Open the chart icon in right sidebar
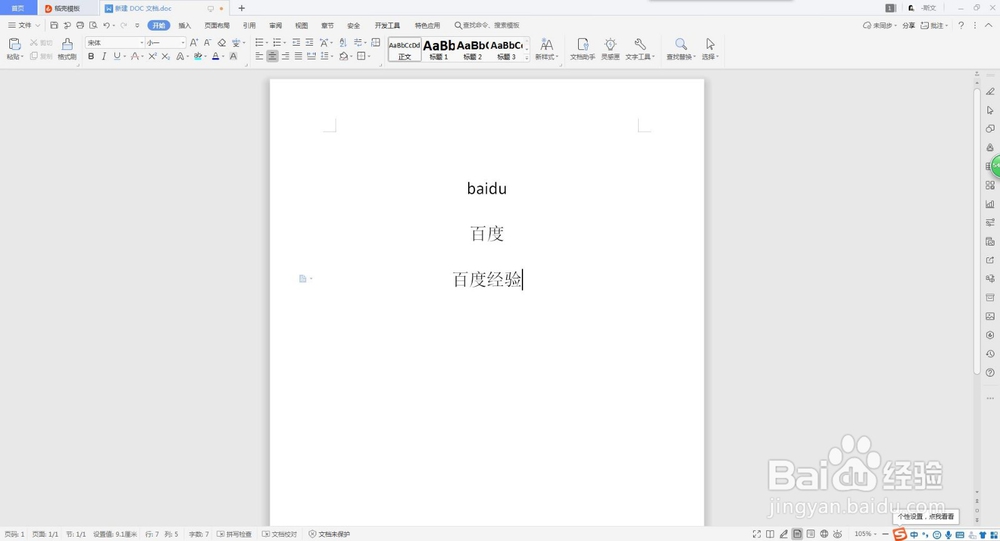Screen dimensions: 1000x541 point(990,204)
